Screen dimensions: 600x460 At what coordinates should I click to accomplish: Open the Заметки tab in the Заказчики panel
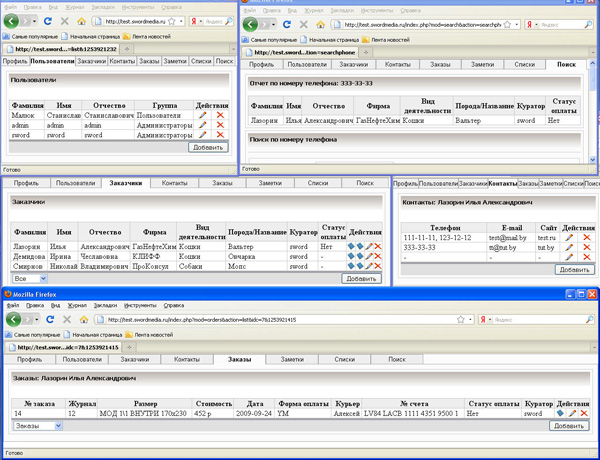(271, 184)
